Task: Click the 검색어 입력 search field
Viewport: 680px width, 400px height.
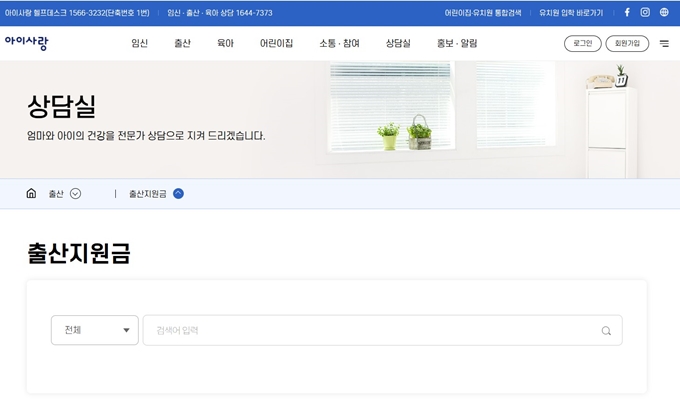Action: [382, 330]
